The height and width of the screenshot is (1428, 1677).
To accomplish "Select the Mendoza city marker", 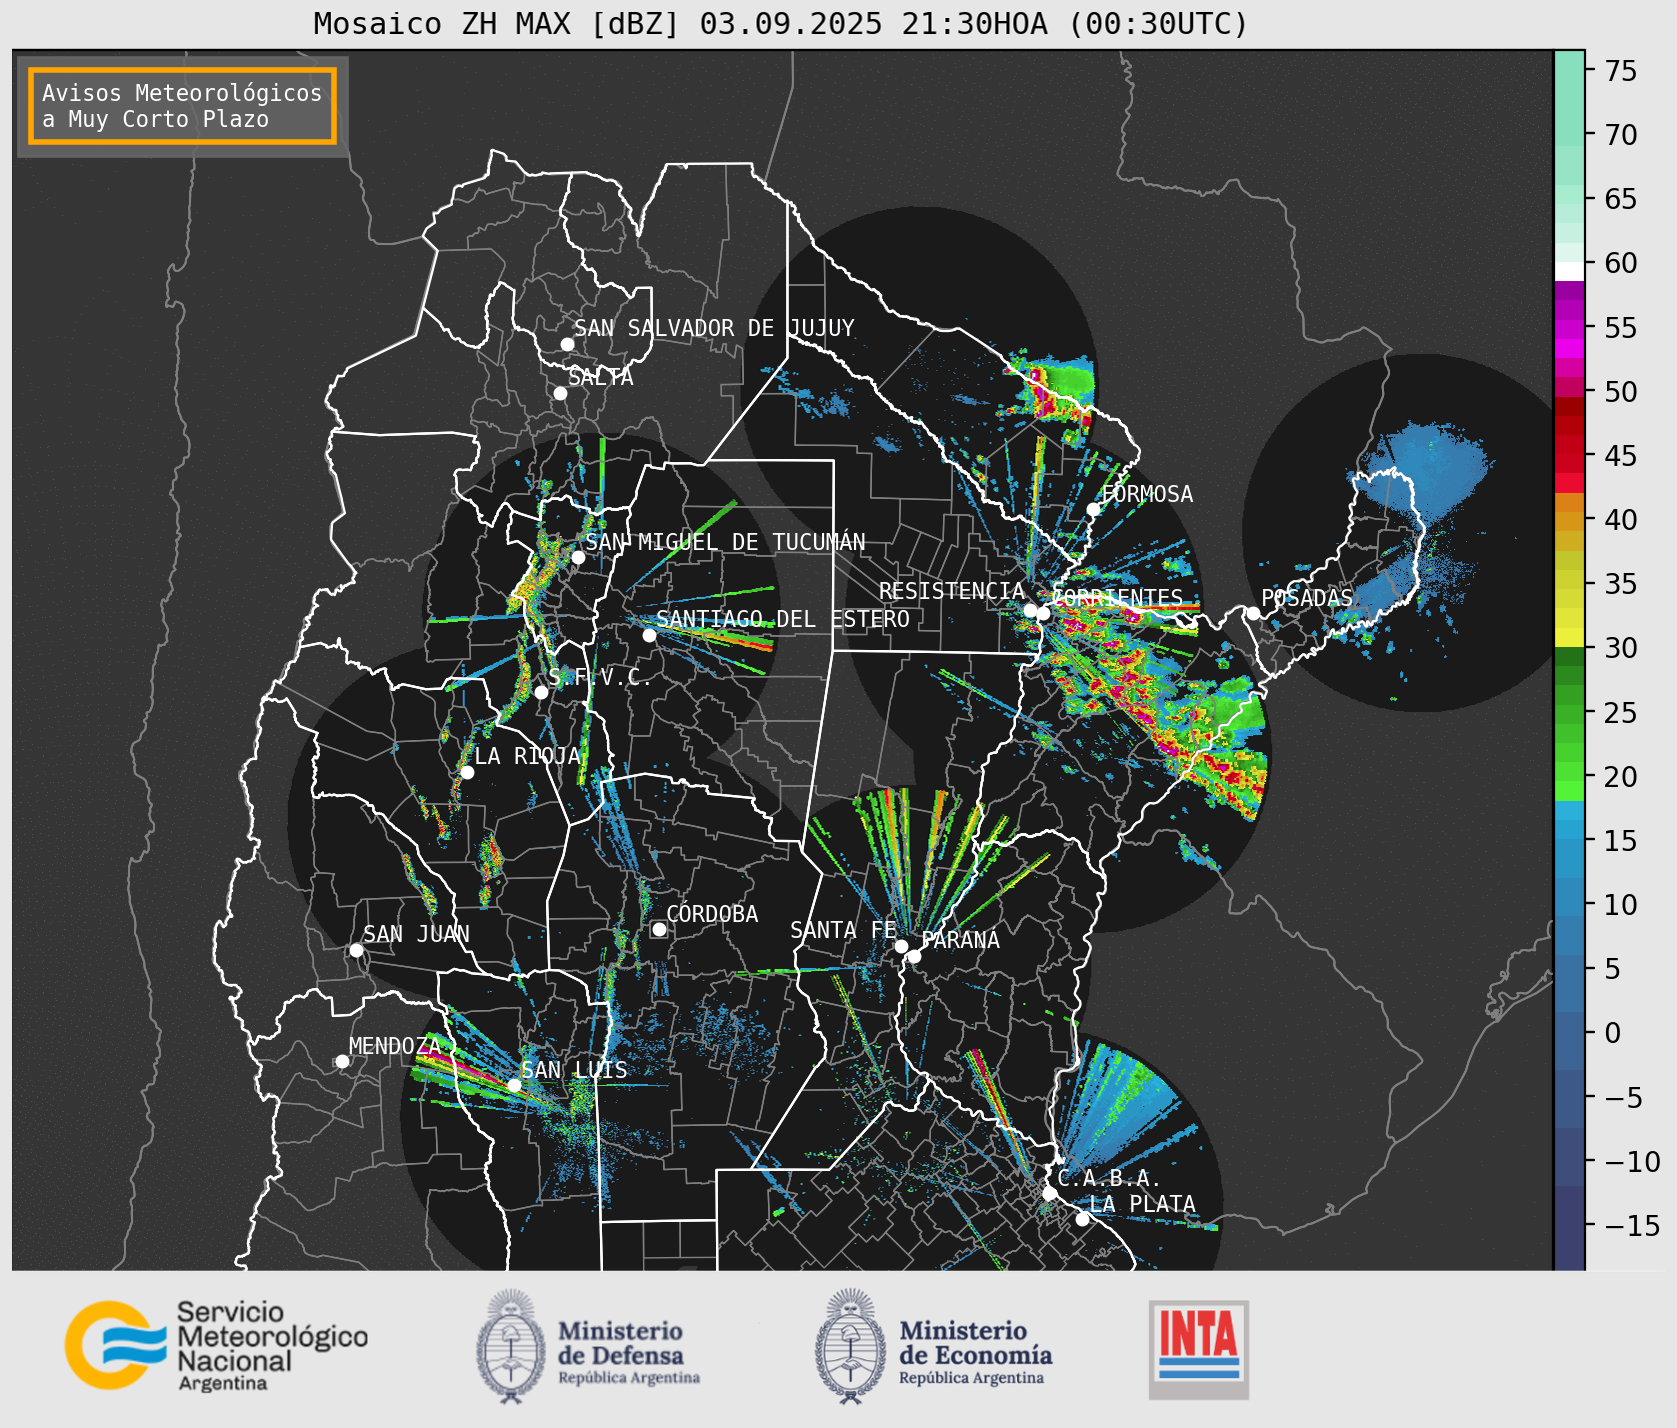I will [x=342, y=1061].
